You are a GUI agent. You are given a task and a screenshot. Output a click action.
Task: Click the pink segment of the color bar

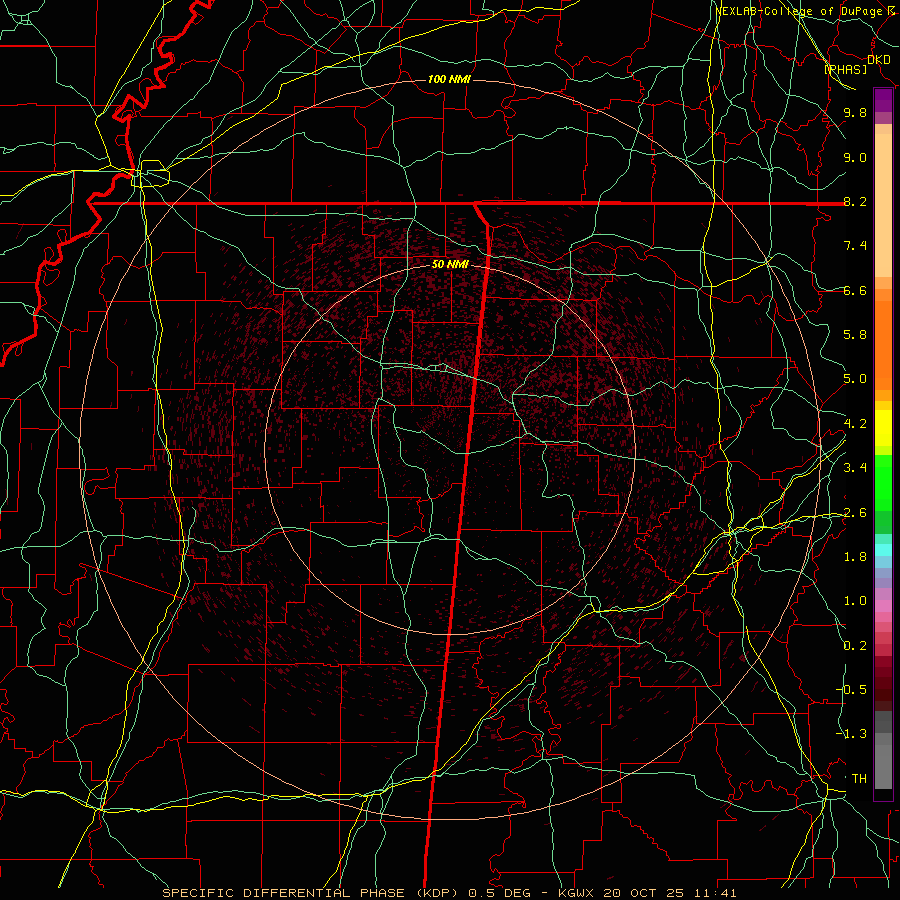click(883, 606)
